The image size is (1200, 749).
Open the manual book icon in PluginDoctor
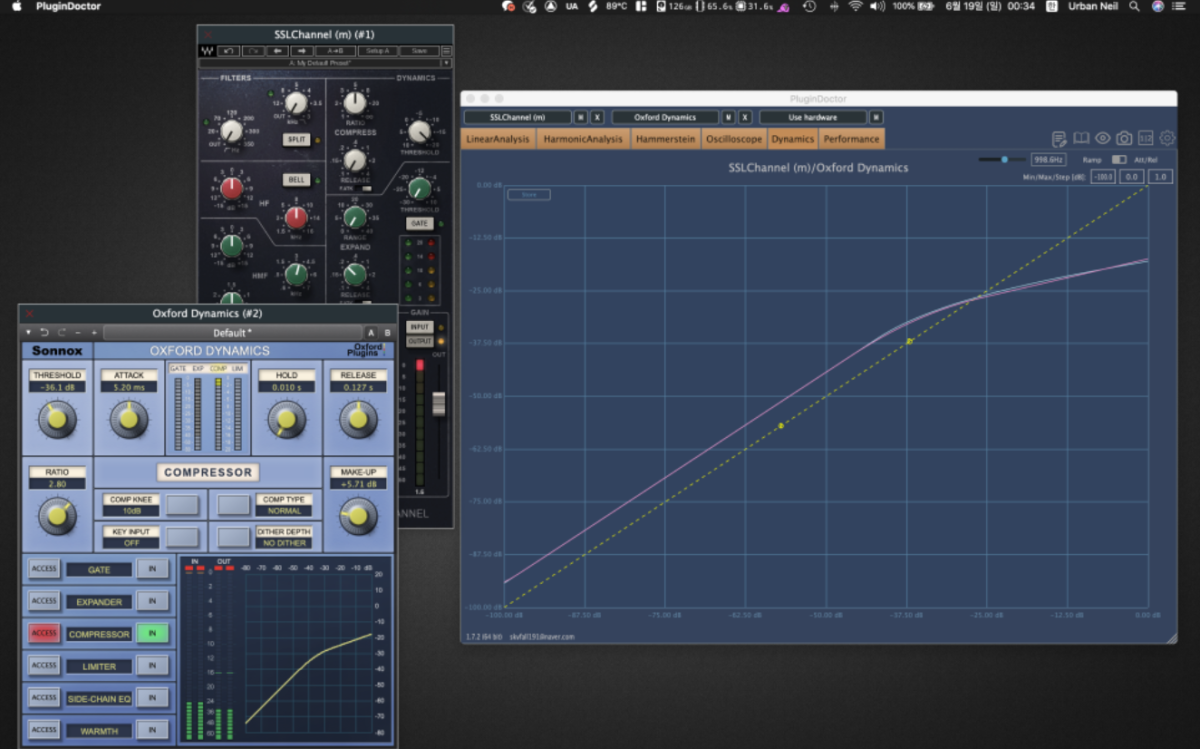click(x=1081, y=138)
